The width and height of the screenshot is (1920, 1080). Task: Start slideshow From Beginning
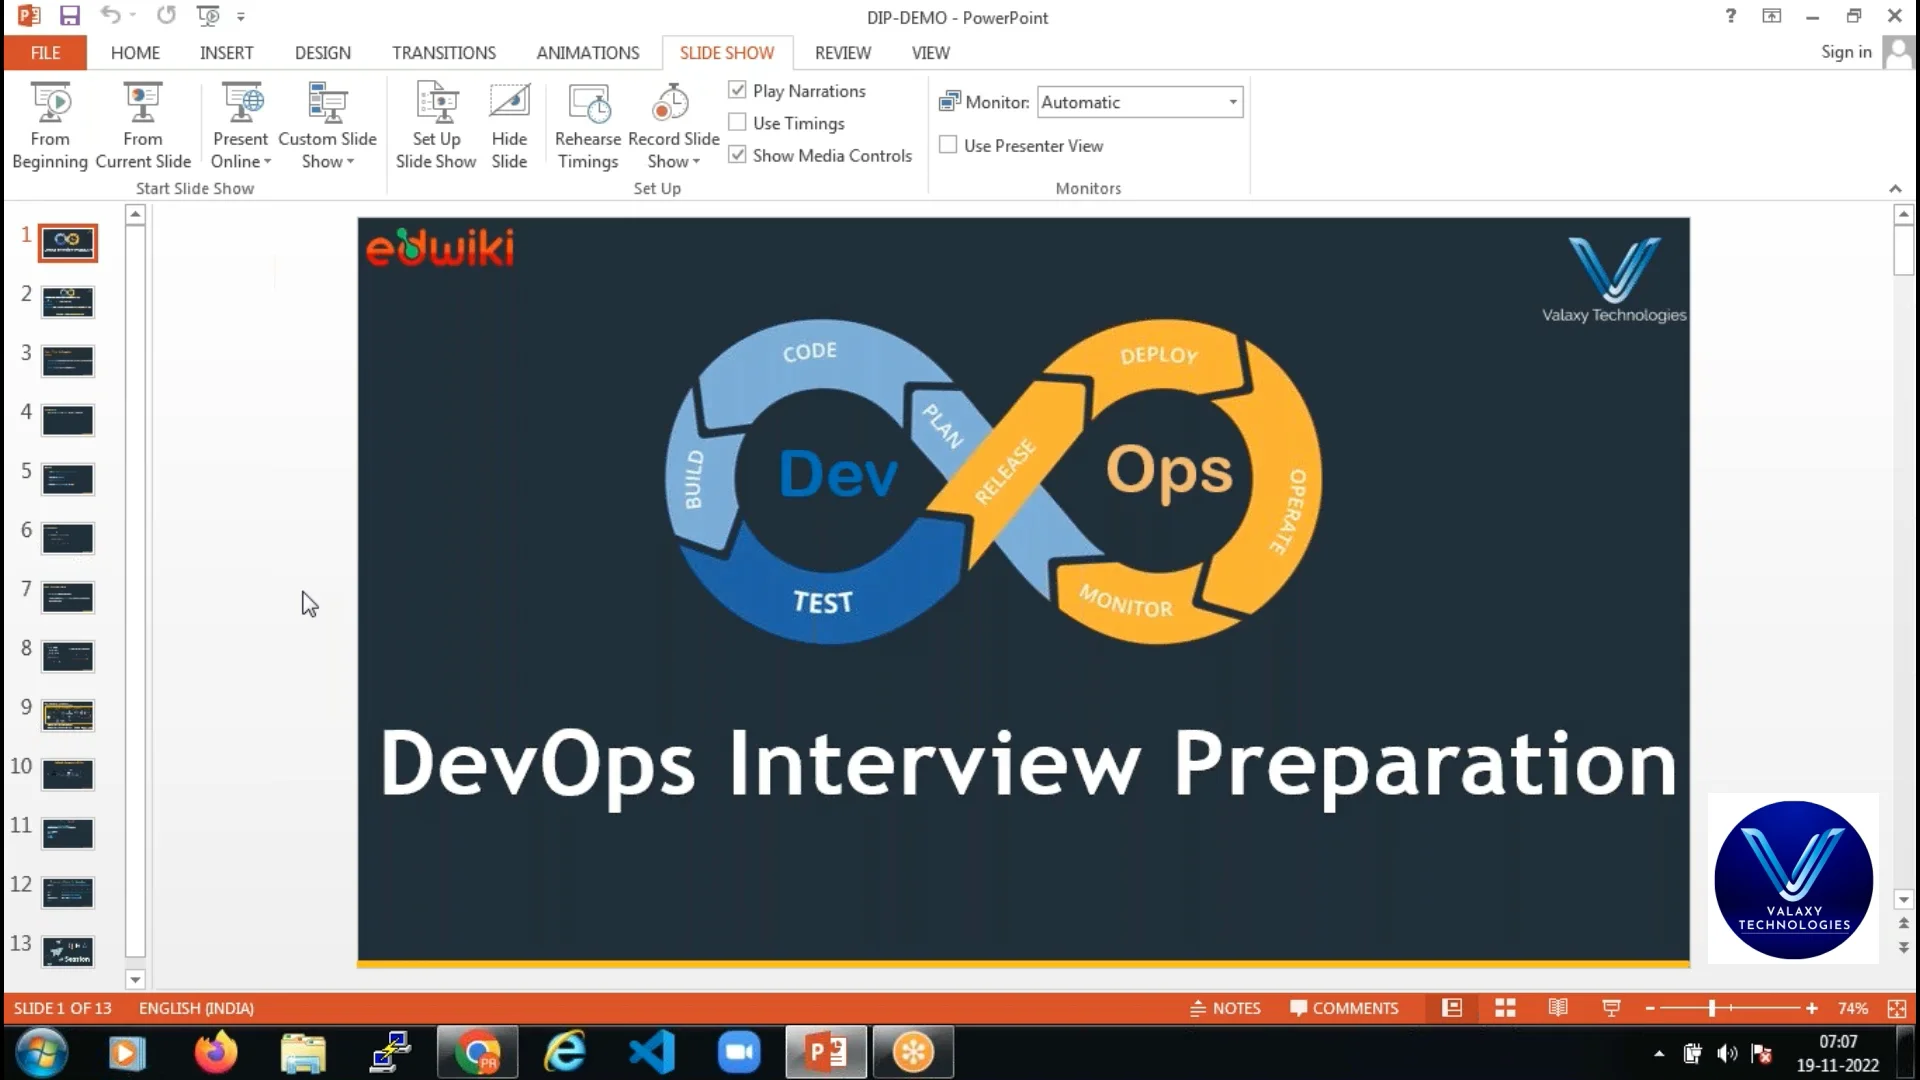coord(50,126)
